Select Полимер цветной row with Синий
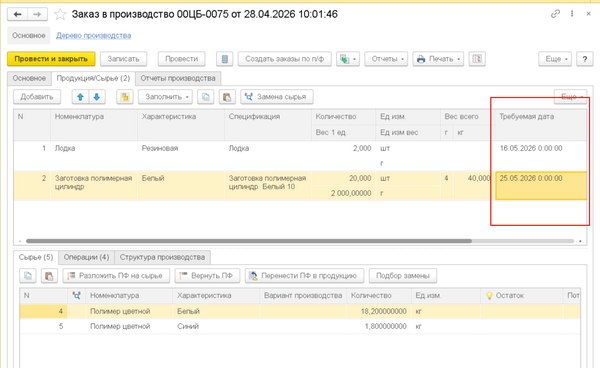Image resolution: width=600 pixels, height=368 pixels. (300, 326)
